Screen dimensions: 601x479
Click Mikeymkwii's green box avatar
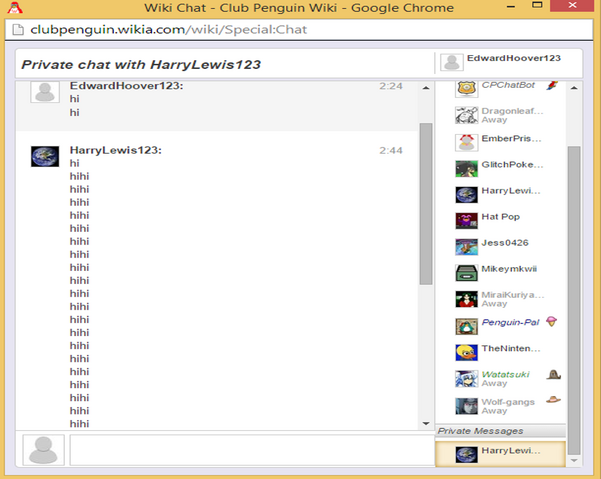466,273
